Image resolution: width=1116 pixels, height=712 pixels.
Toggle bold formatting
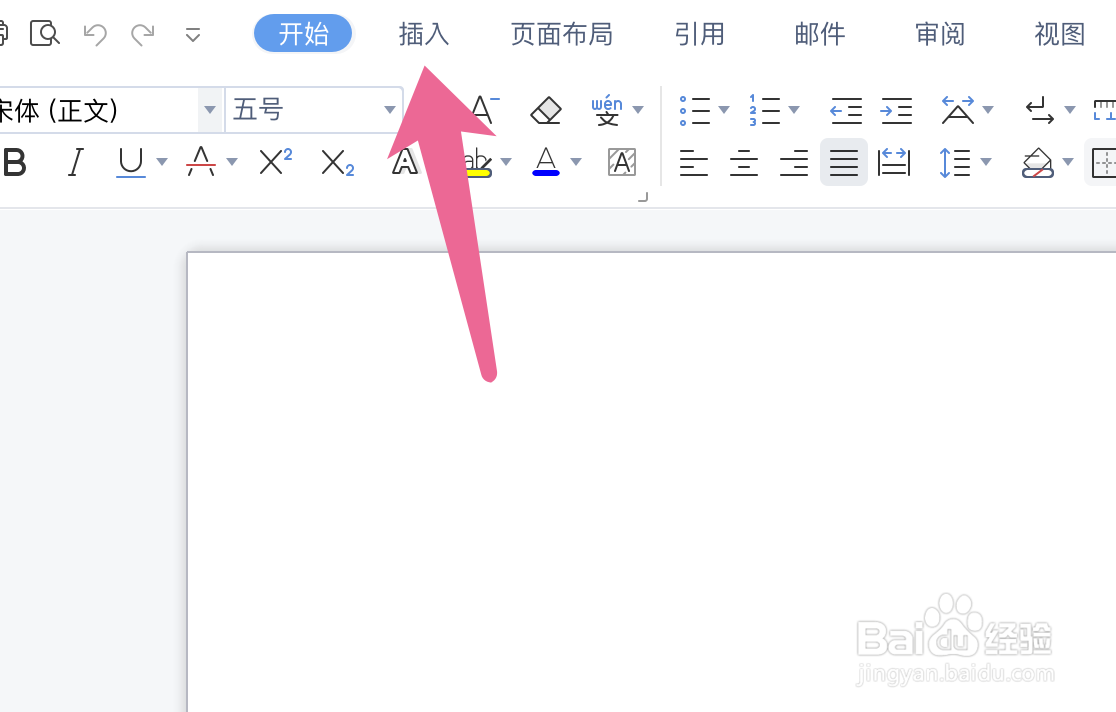point(15,162)
